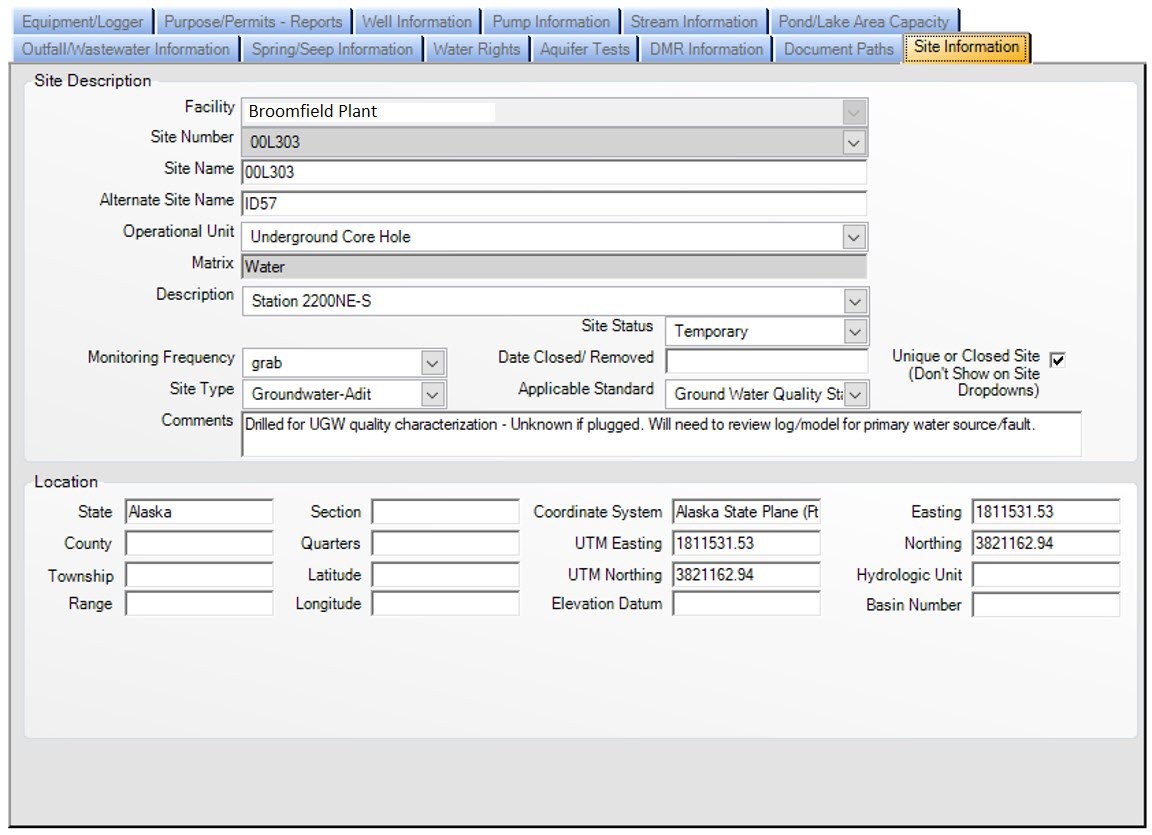Edit the Alternate Site Name field
Screen dimensions: 1152x835
pos(554,203)
